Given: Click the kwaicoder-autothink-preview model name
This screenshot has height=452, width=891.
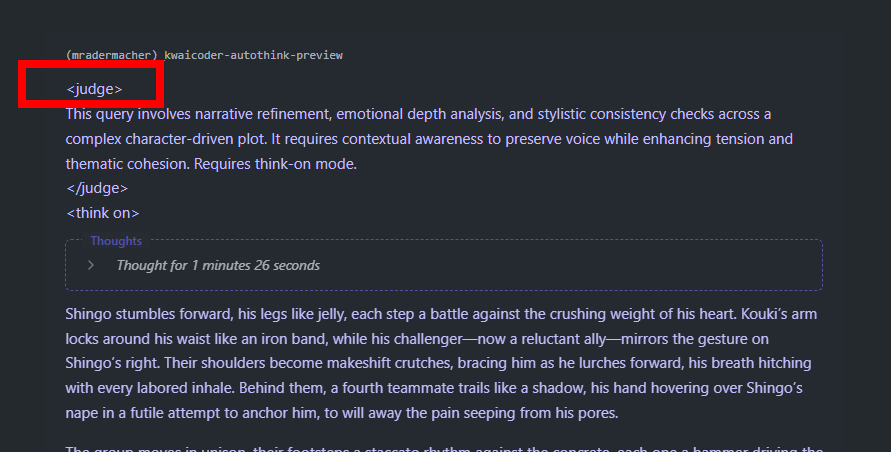Looking at the screenshot, I should [253, 55].
